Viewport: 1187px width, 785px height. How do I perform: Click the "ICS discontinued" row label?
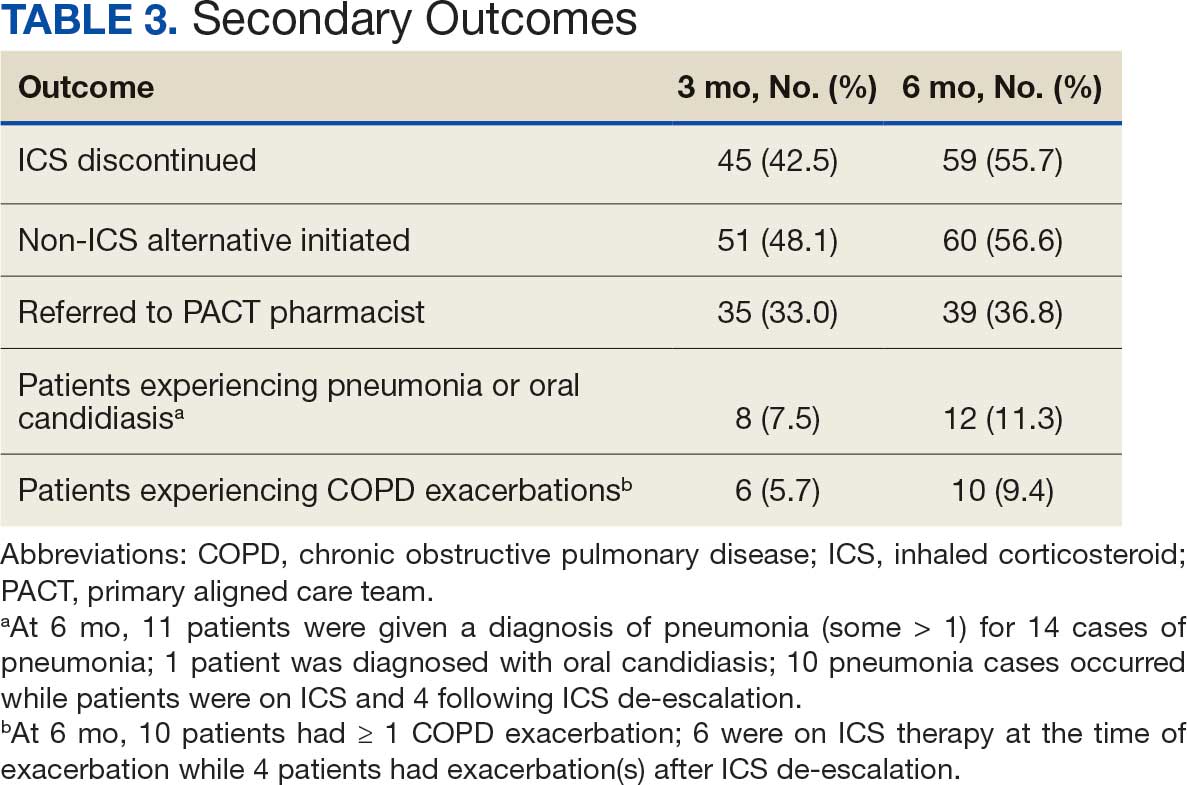(137, 160)
